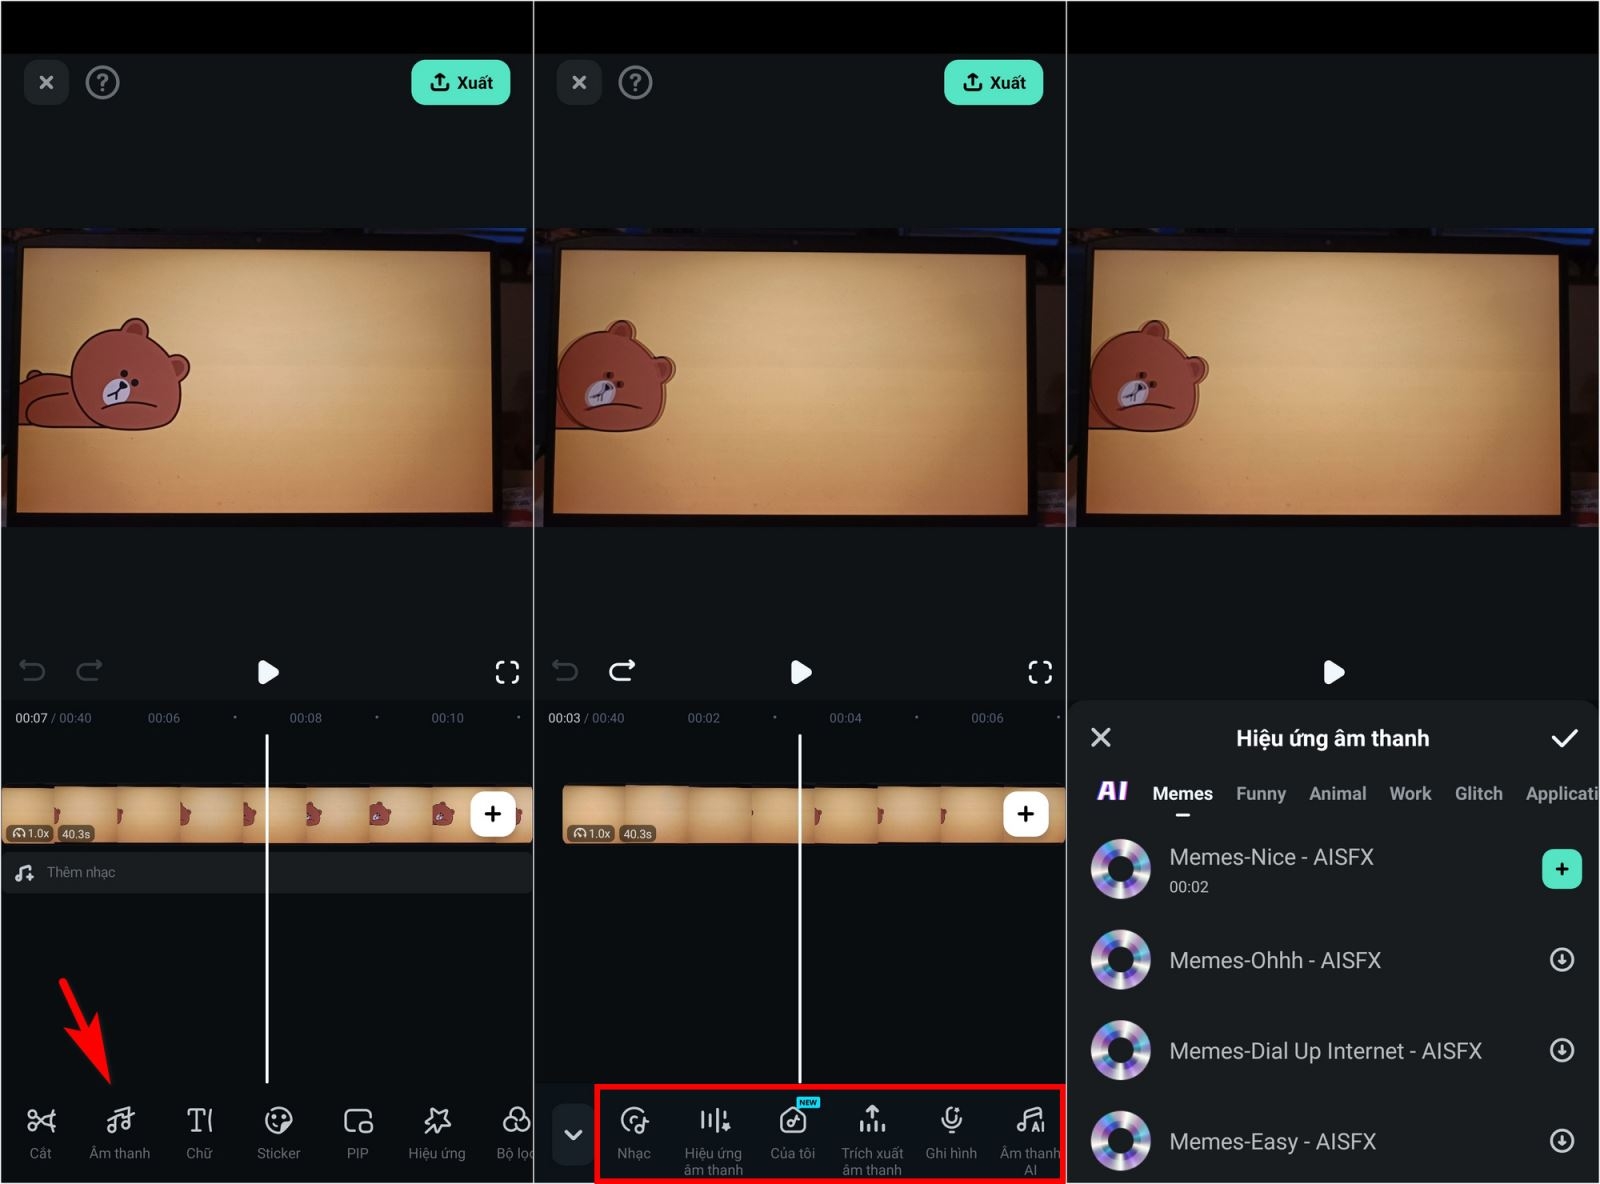Viewport: 1600px width, 1184px height.
Task: Open the Hiệu ứng effects tool in left toolbar
Action: [437, 1132]
